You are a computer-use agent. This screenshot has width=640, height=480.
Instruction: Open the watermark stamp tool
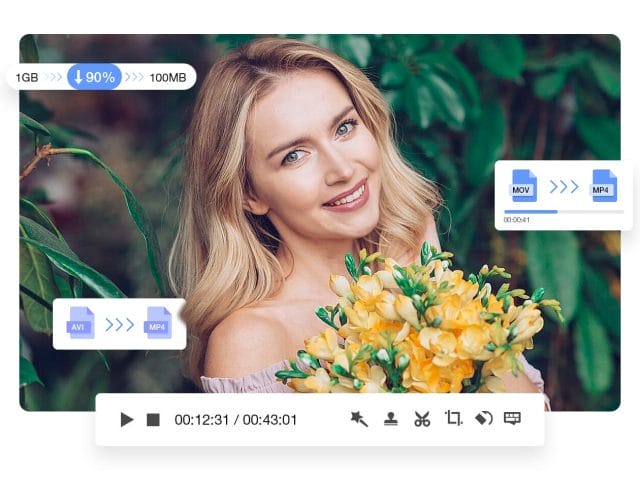coord(391,419)
